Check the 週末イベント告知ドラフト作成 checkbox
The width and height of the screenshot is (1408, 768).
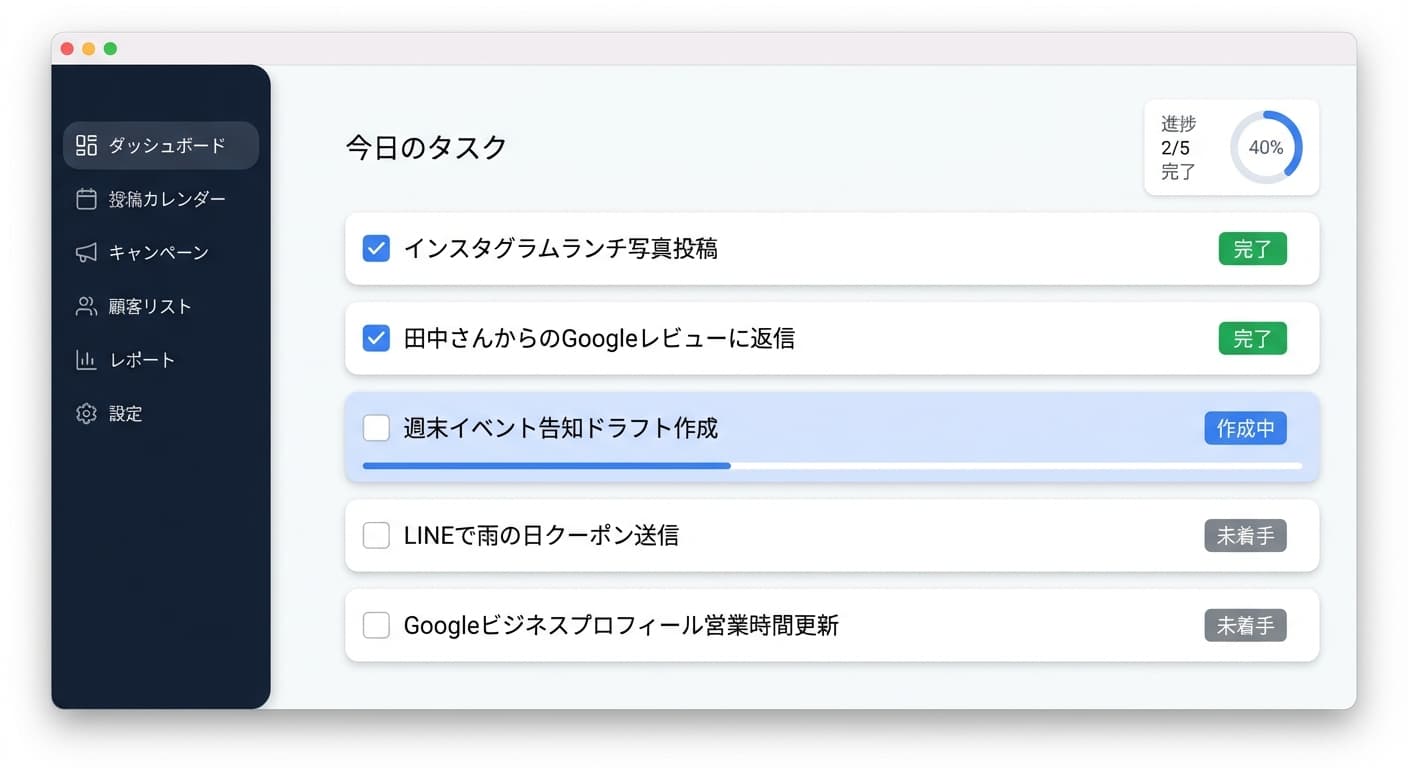coord(376,428)
